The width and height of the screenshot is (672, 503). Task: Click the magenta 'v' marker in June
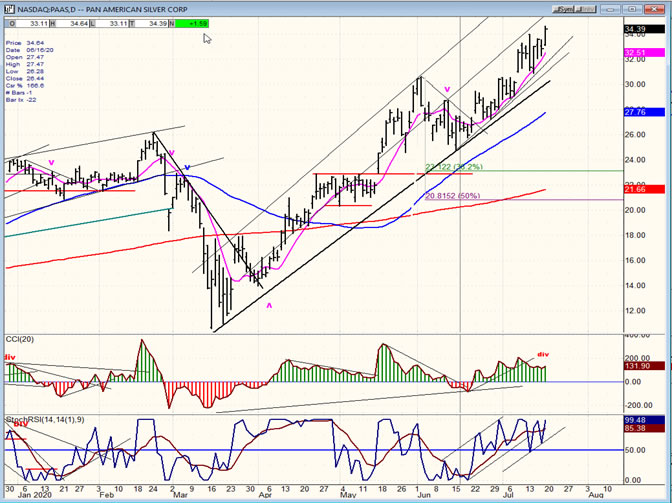click(447, 90)
